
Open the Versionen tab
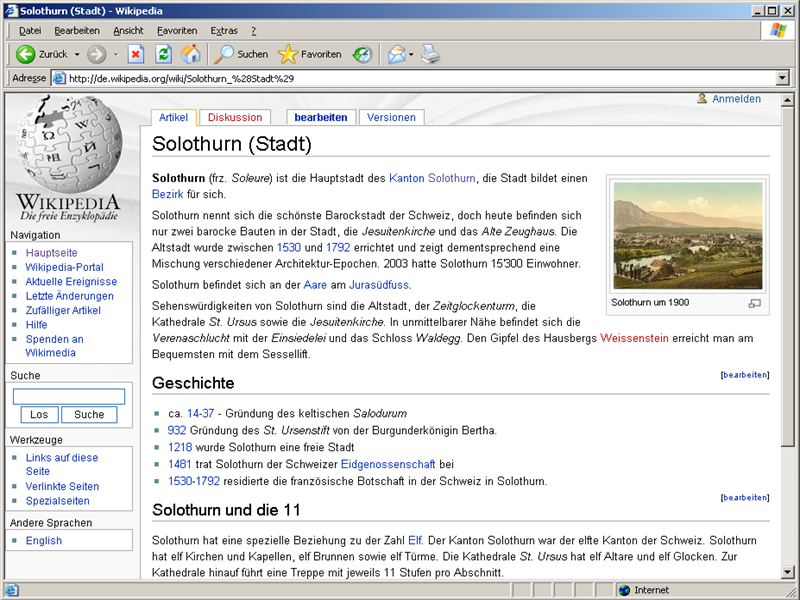[391, 117]
